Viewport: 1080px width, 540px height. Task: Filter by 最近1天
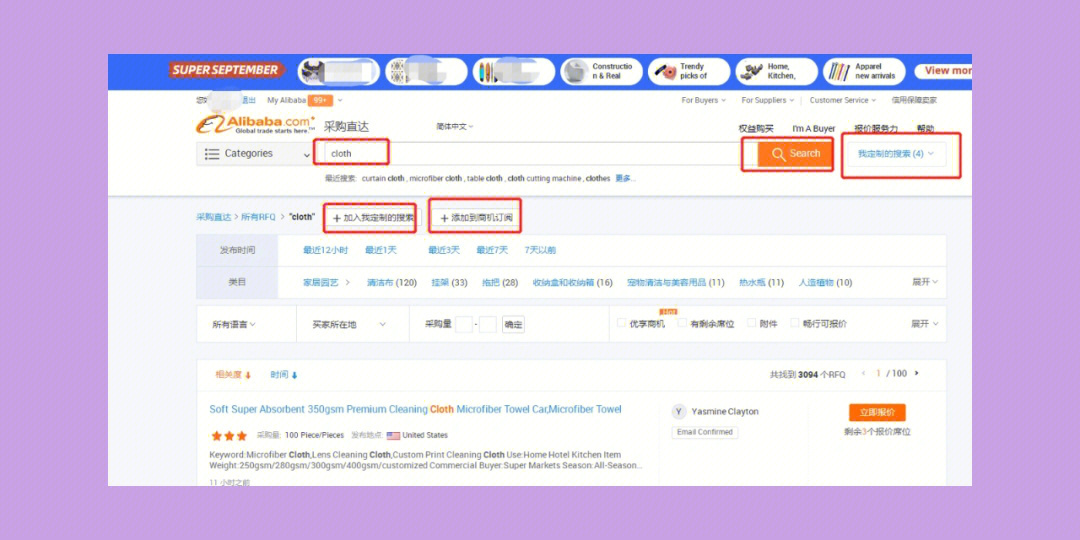(381, 251)
